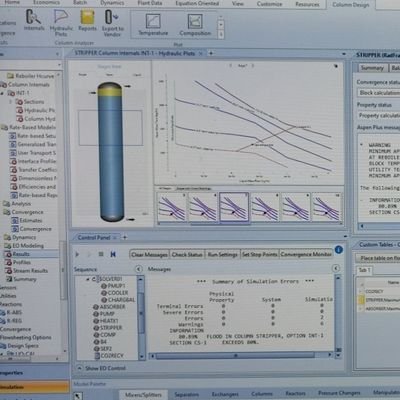The height and width of the screenshot is (400, 400).
Task: Select PUMP block in the sequence list
Action: click(x=104, y=314)
